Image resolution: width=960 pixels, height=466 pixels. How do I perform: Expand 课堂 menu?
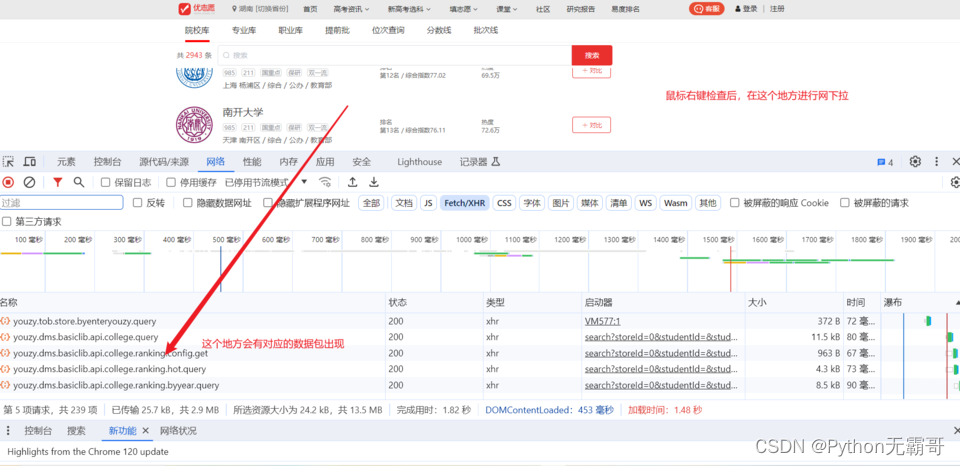click(507, 9)
